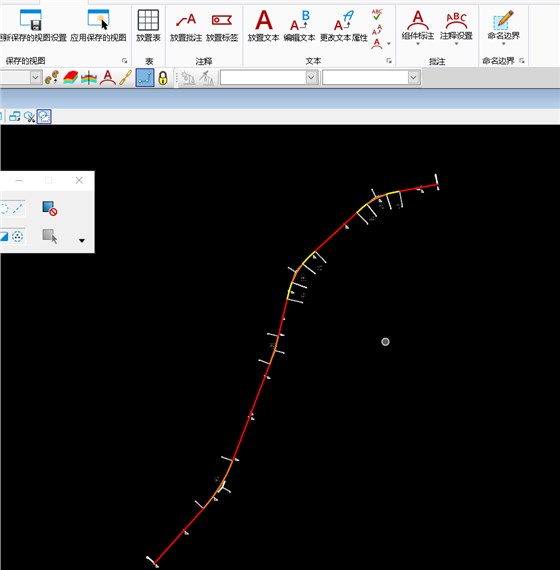Click the small text-along-arc A icon
This screenshot has height=570, width=560.
[x=377, y=44]
